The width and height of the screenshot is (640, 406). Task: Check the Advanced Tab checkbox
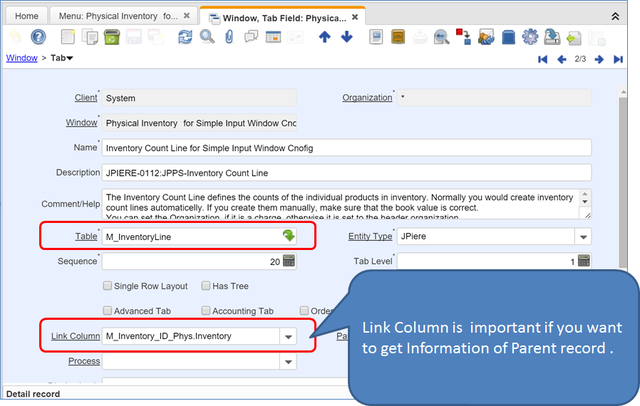click(109, 311)
